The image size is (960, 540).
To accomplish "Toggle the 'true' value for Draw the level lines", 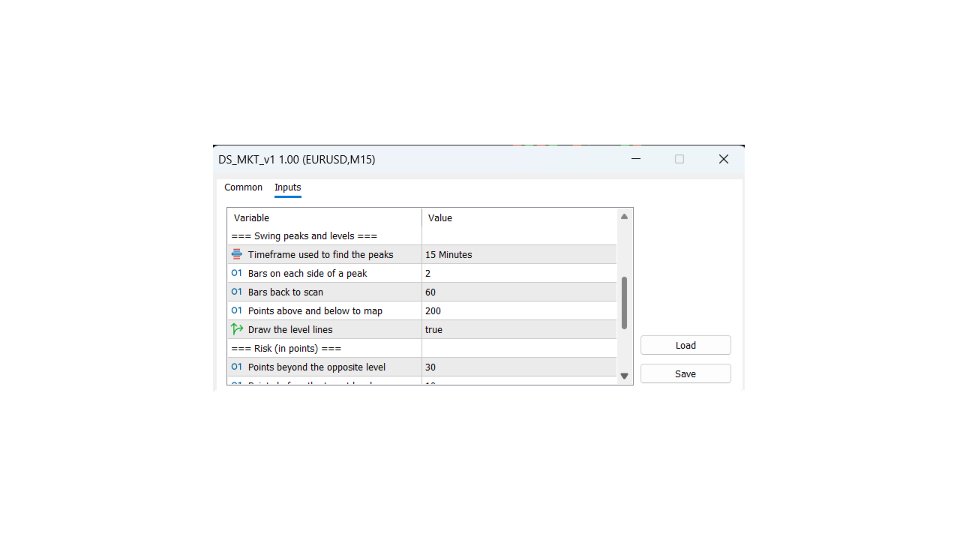I will coord(519,329).
